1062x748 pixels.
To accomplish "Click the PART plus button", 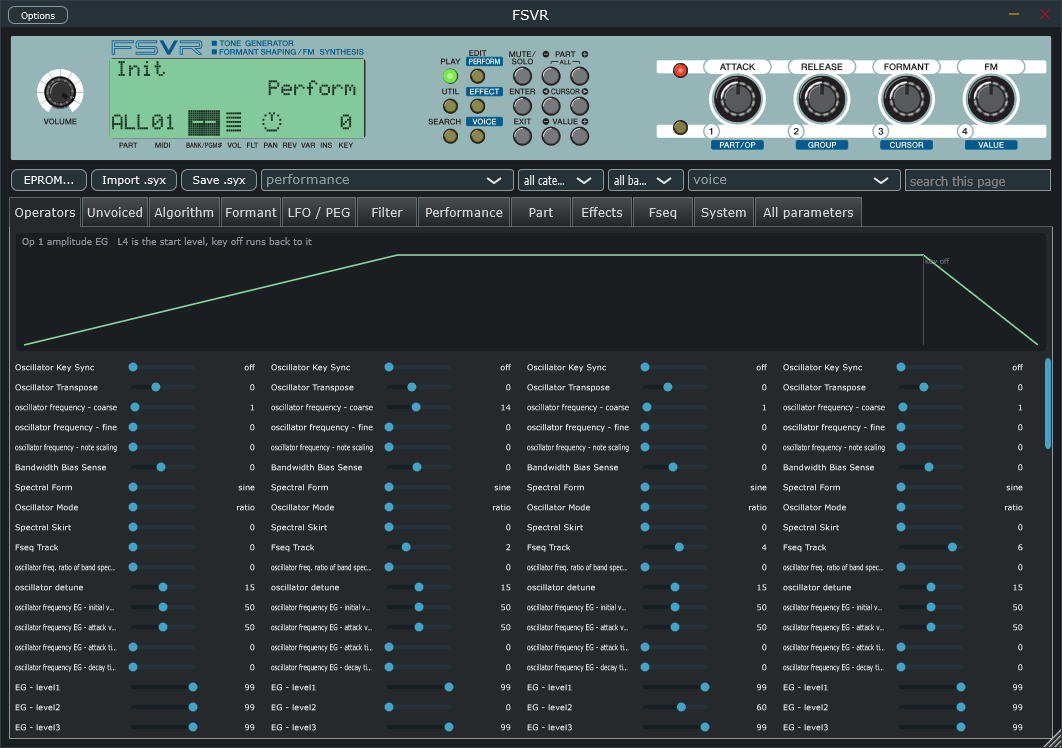I will (579, 77).
